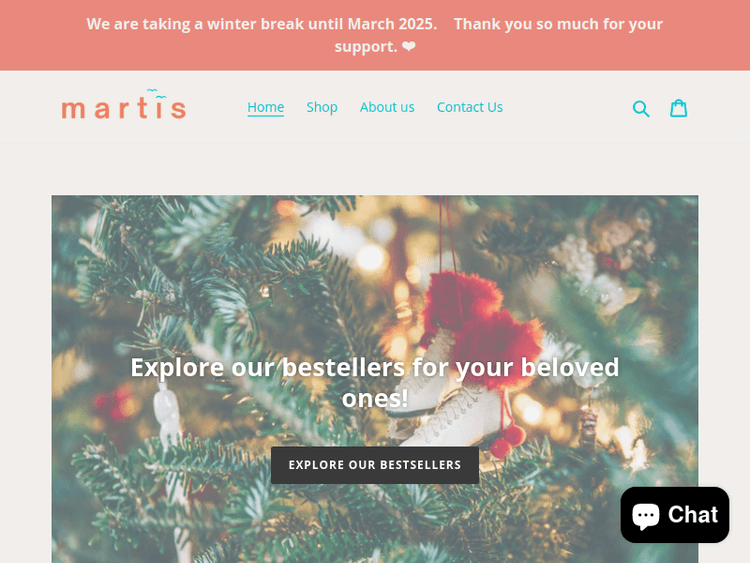The width and height of the screenshot is (750, 563).
Task: Click the bird accent above the martis logo
Action: [x=156, y=93]
